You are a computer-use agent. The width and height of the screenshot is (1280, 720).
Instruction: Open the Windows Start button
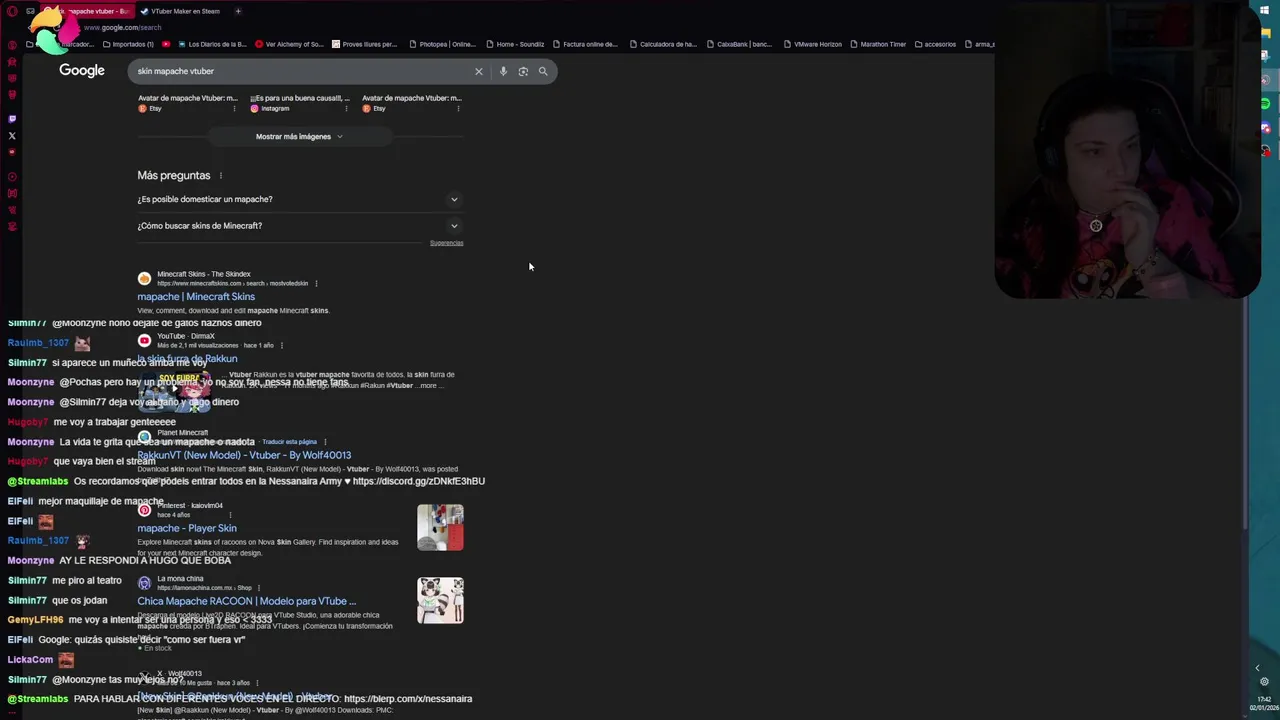tap(1264, 11)
